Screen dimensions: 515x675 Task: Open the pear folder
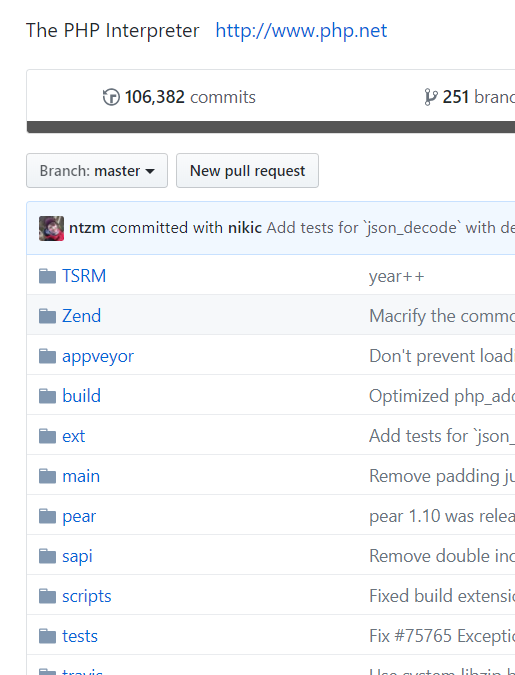(x=79, y=517)
